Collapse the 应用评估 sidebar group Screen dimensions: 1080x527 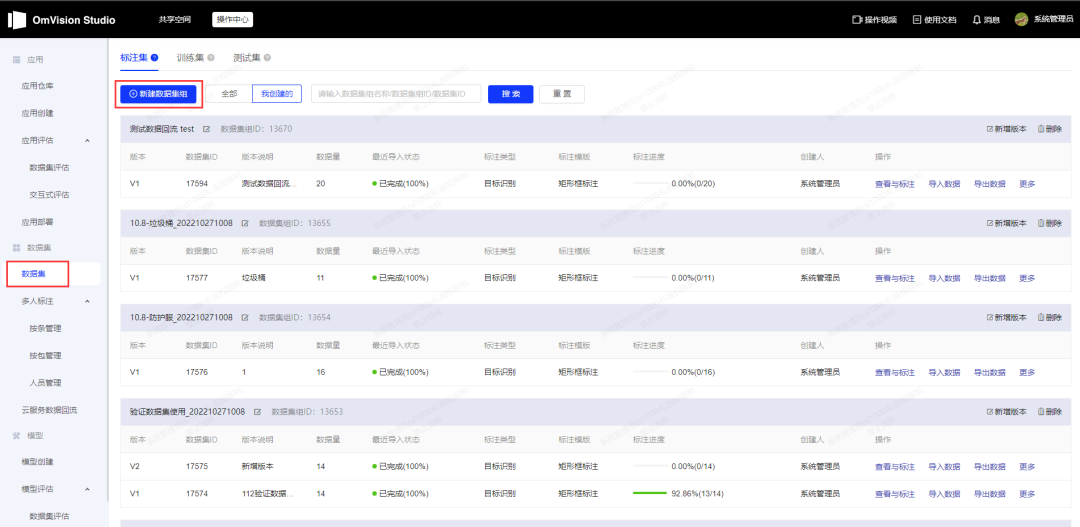pos(87,140)
